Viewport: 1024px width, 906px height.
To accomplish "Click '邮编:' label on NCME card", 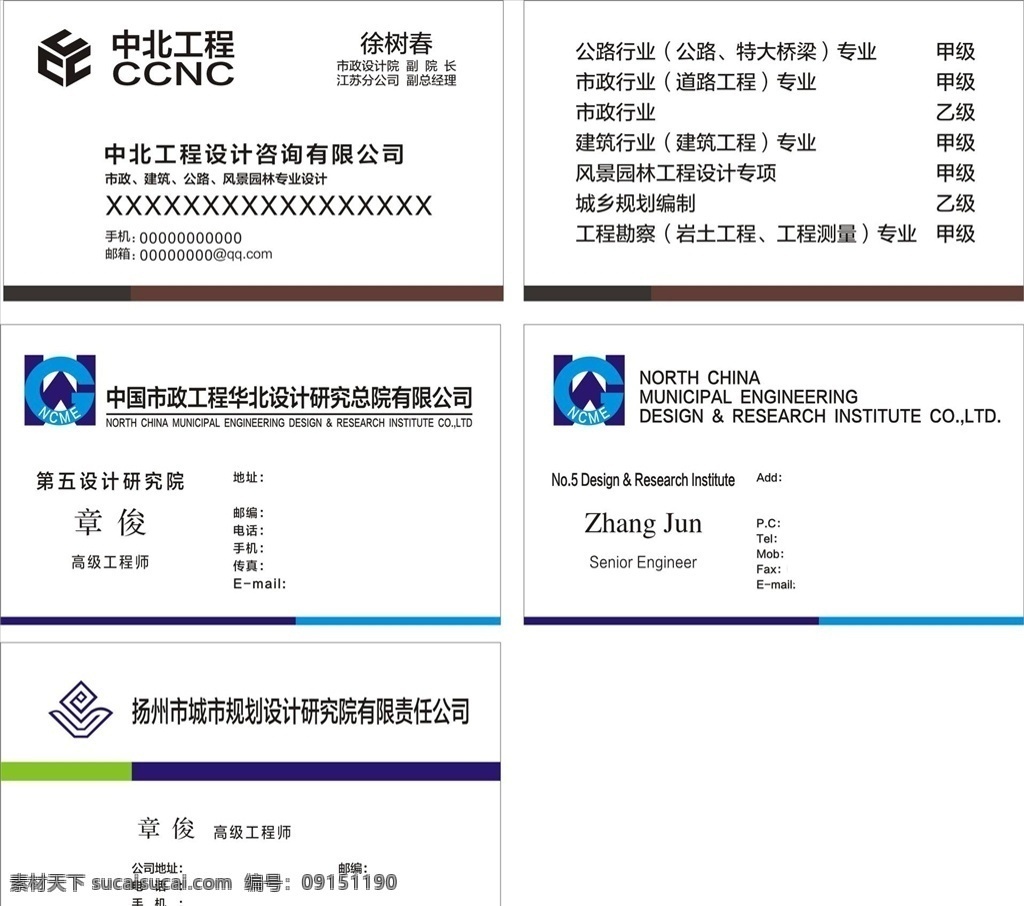I will [x=248, y=513].
